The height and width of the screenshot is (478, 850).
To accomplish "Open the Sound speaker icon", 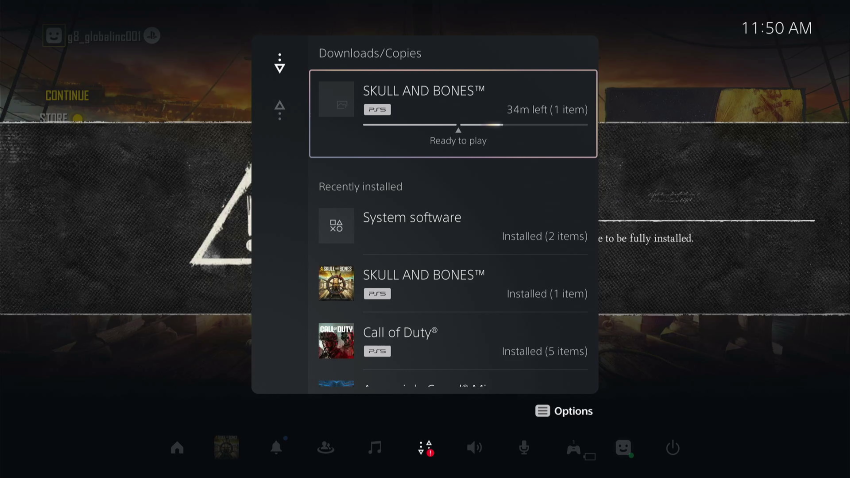I will pos(474,448).
